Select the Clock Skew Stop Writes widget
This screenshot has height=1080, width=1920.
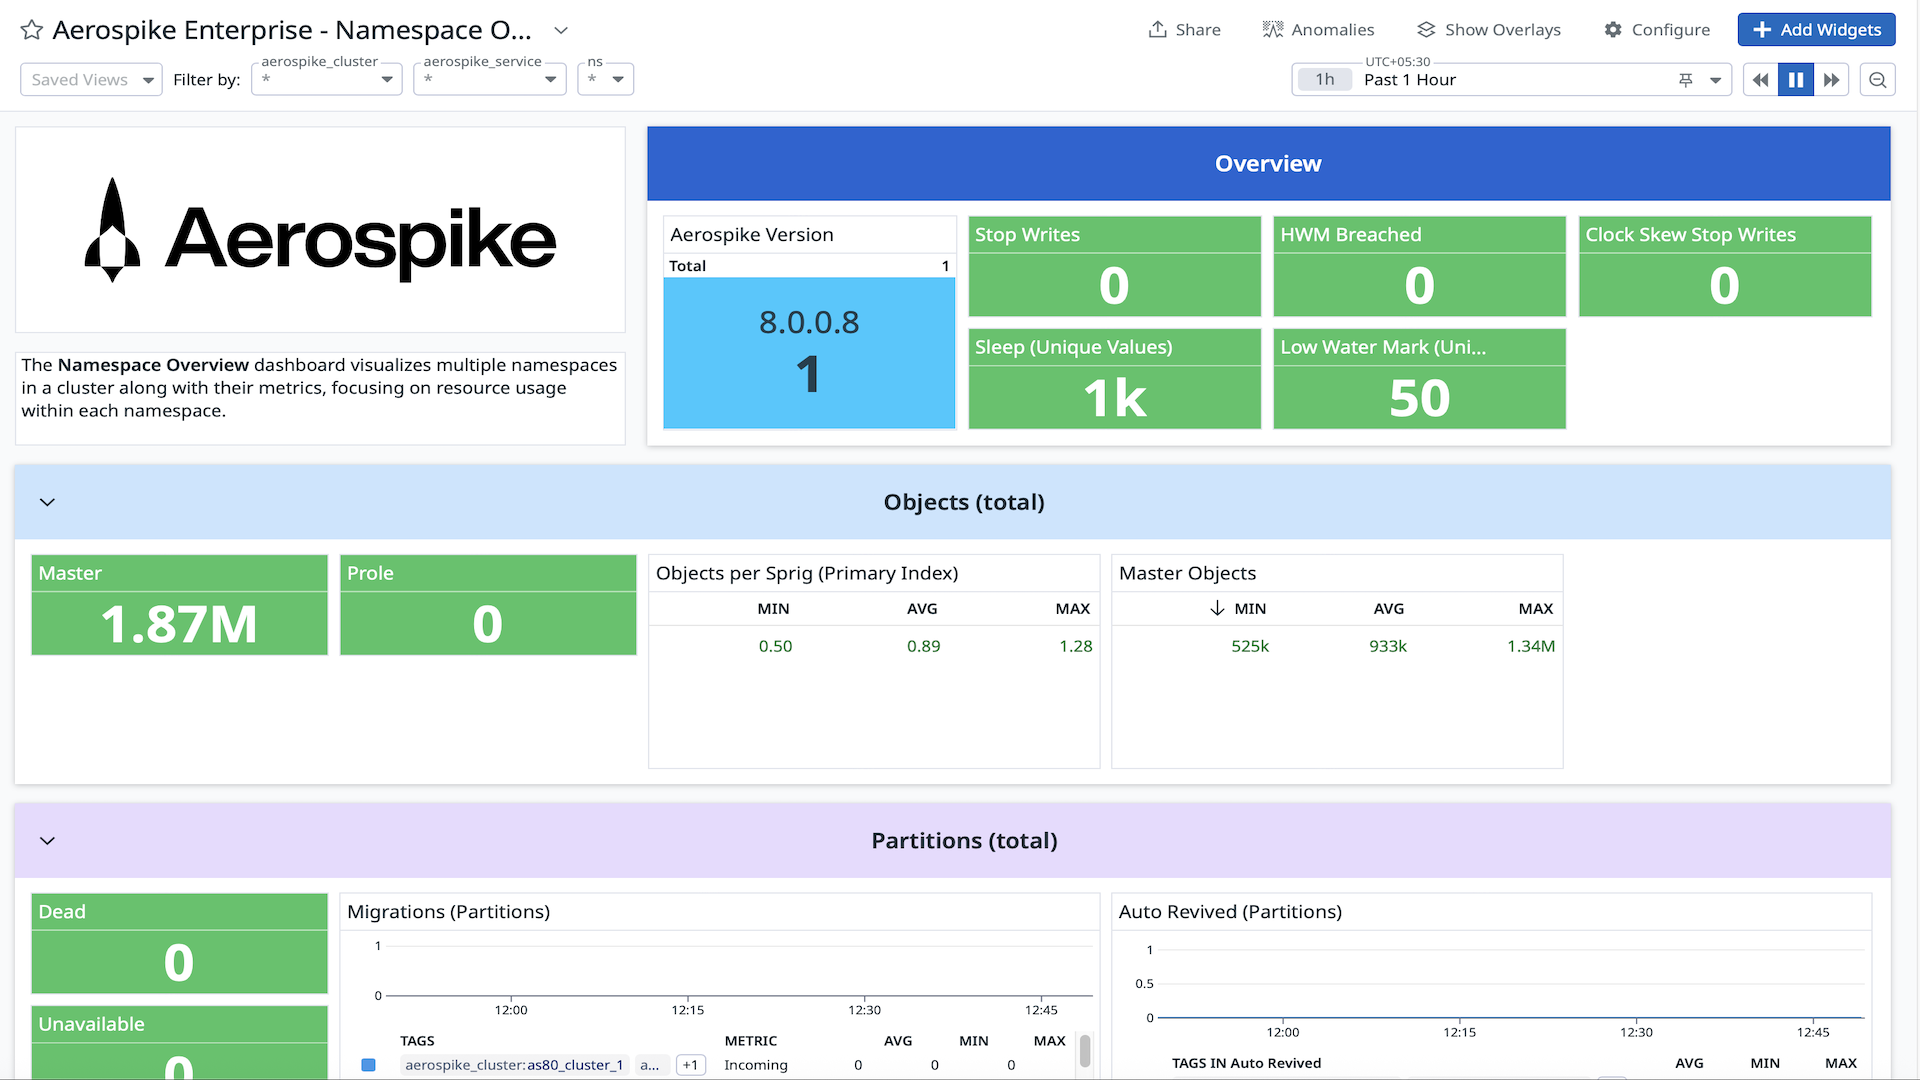(1725, 267)
